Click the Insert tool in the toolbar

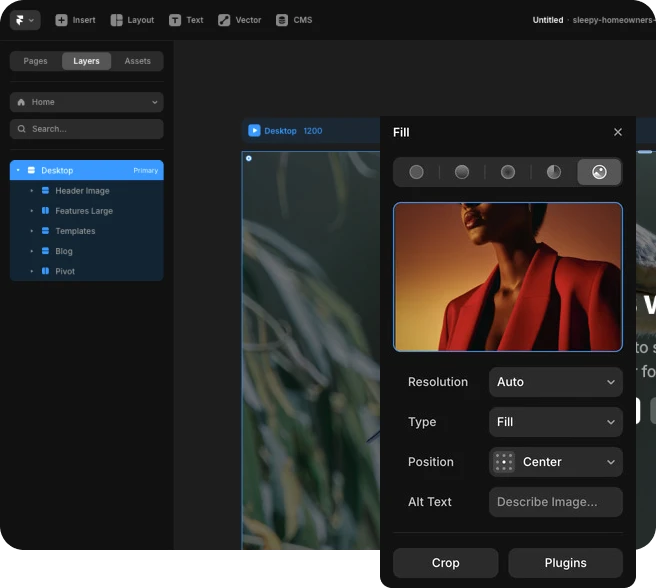click(75, 20)
